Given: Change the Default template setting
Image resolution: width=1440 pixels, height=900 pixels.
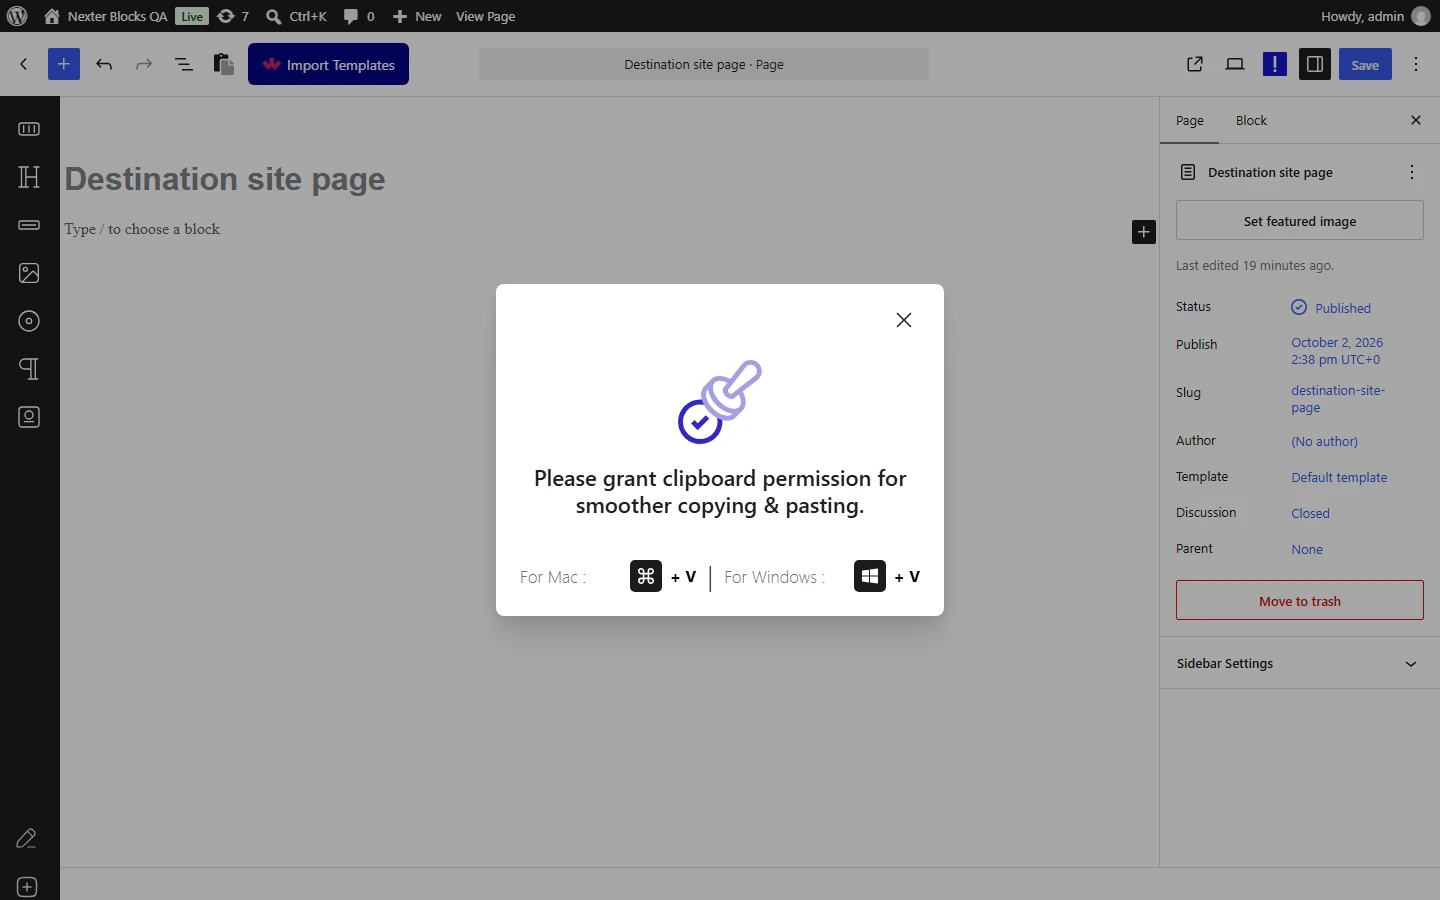Looking at the screenshot, I should tap(1339, 478).
